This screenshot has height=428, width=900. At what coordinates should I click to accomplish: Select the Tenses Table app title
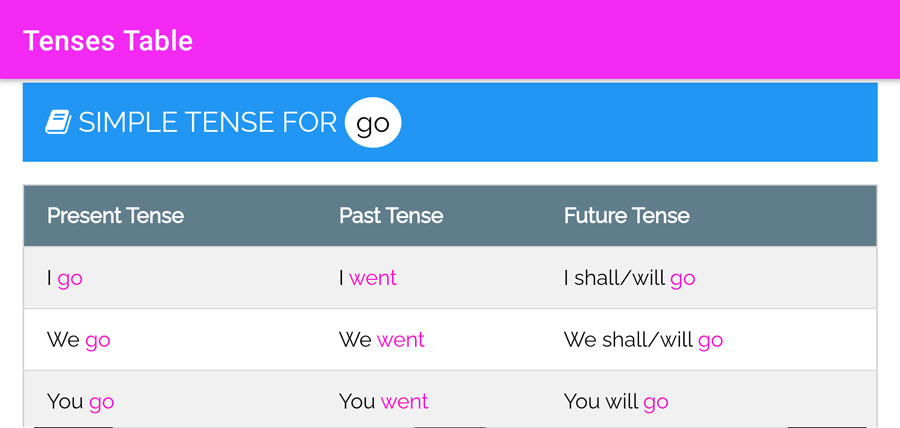tap(108, 41)
